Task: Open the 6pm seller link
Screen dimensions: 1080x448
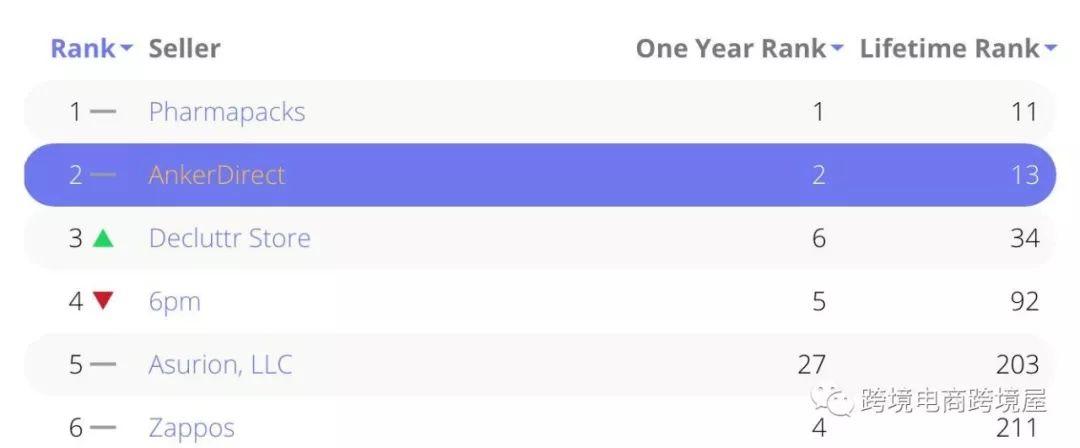Action: pos(174,302)
